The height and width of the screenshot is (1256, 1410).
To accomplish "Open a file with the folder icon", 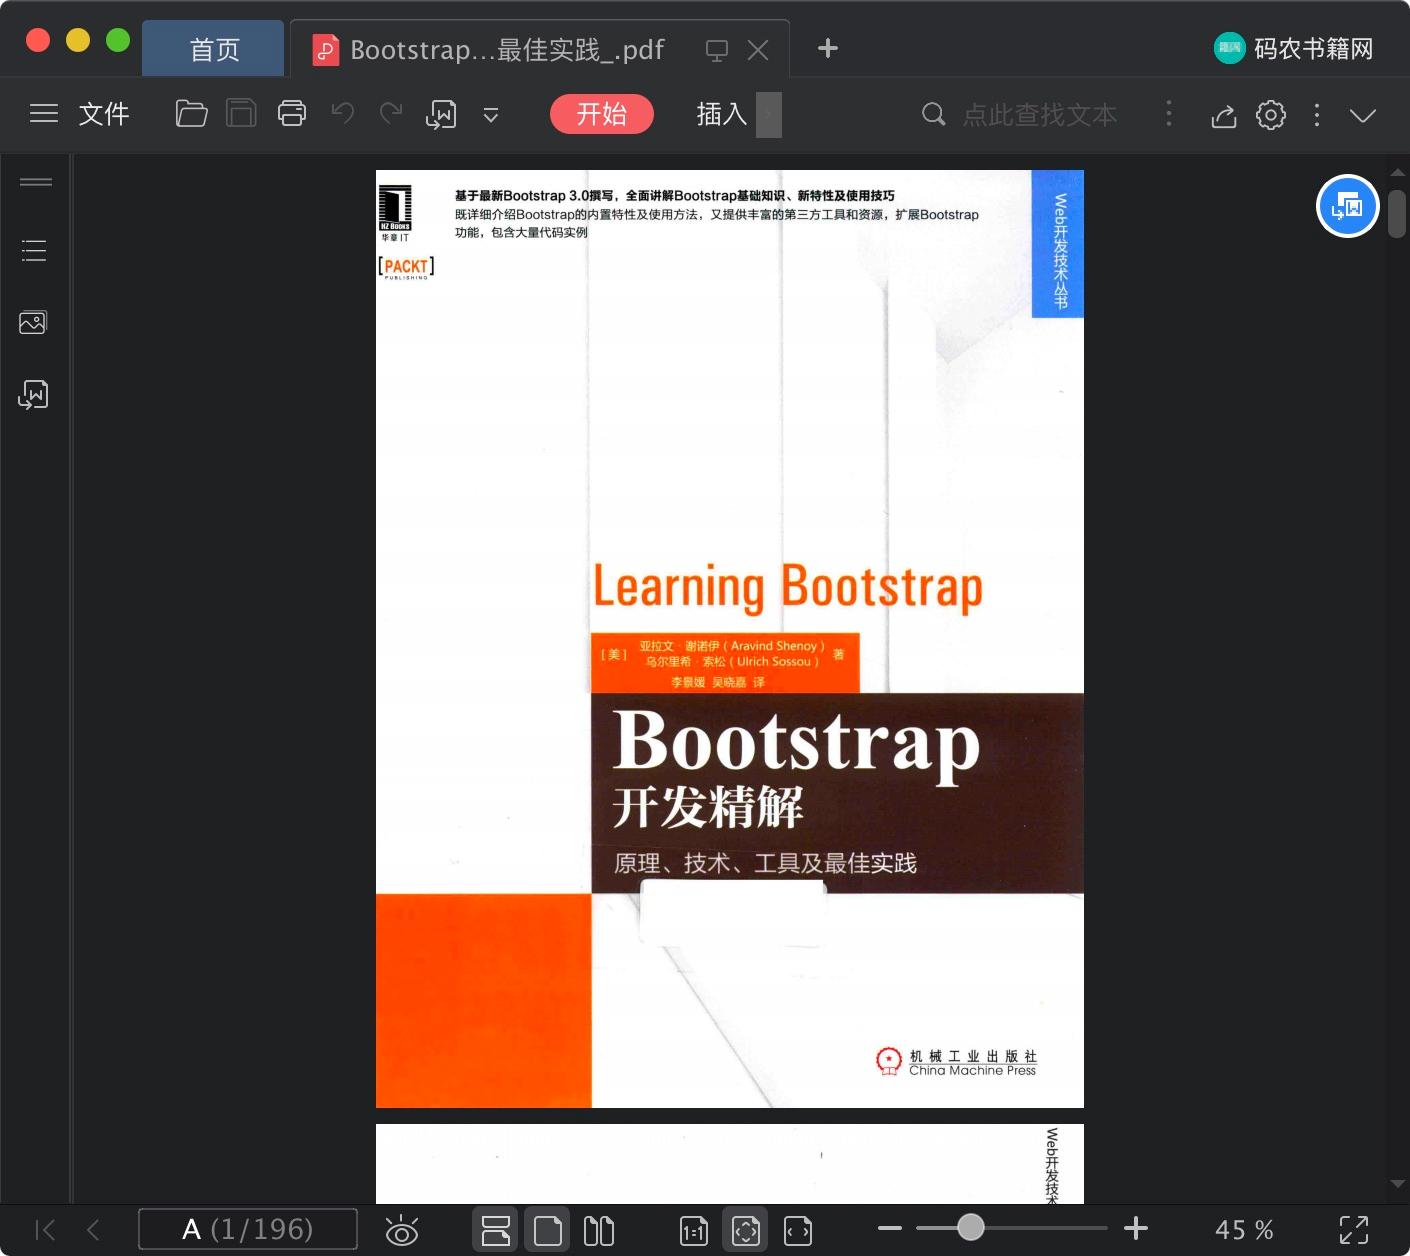I will pos(191,114).
